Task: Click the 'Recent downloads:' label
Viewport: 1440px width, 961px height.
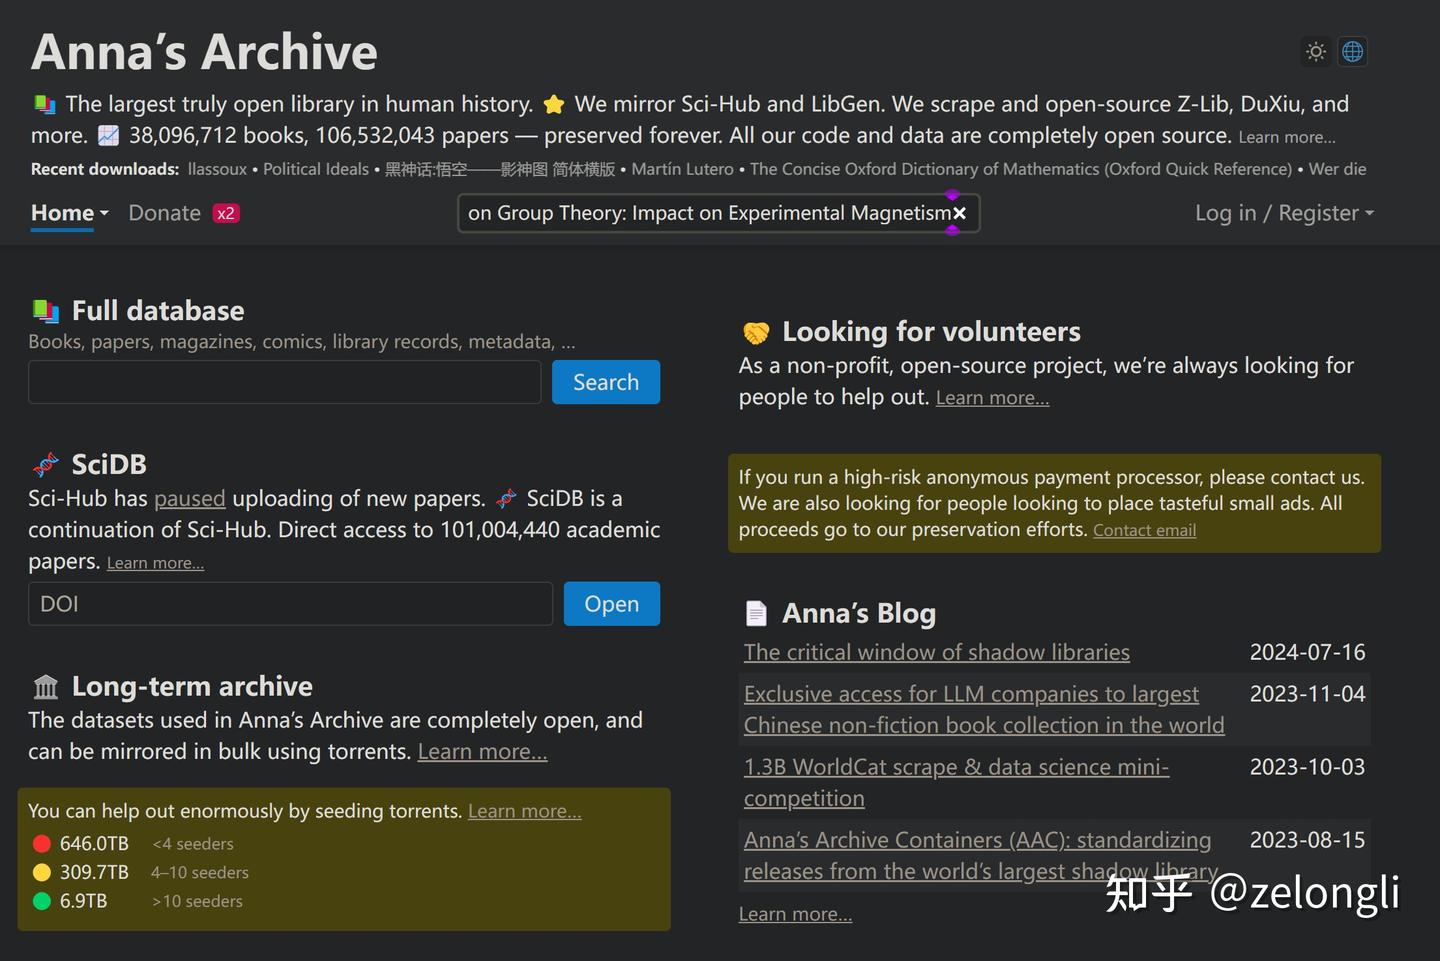Action: pos(105,169)
